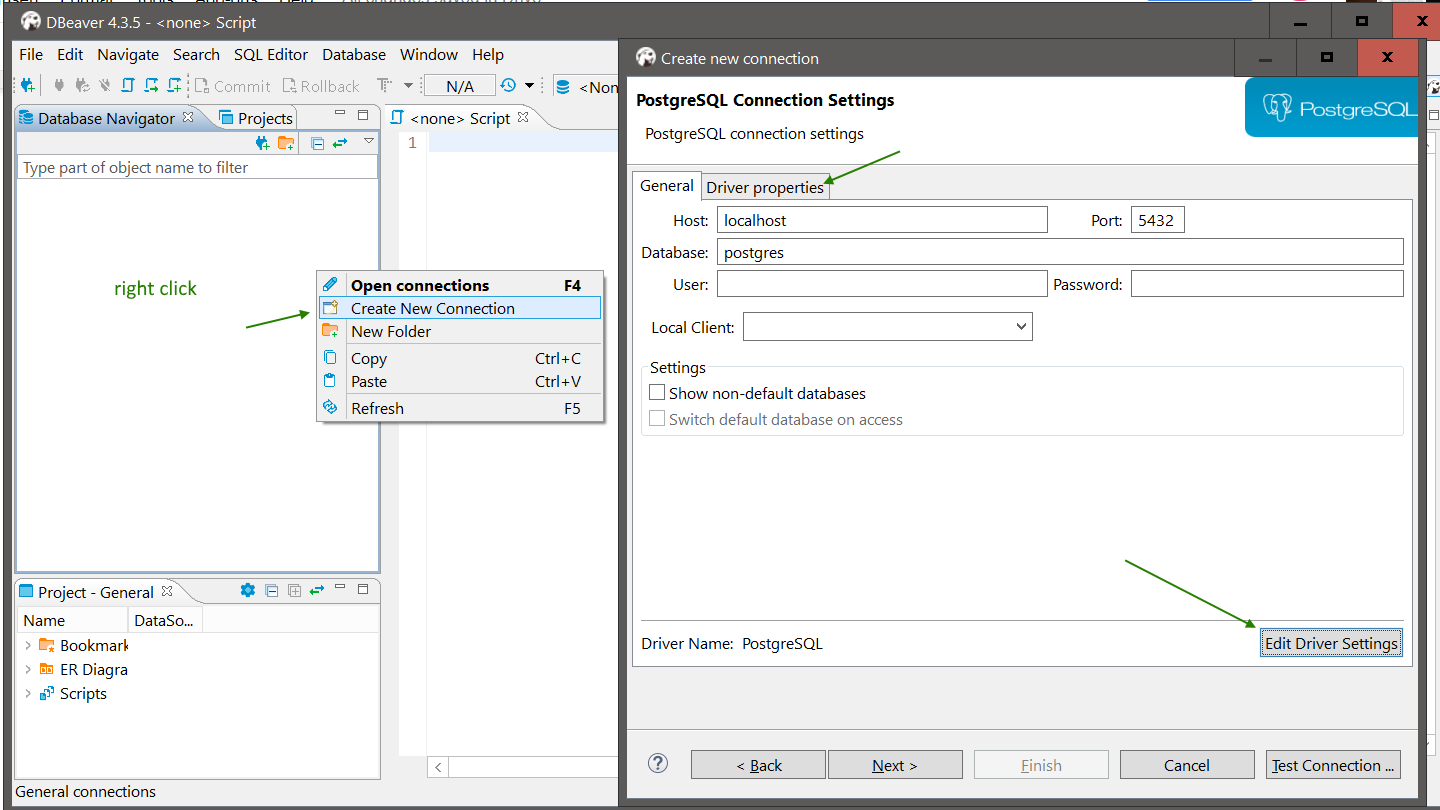Viewport: 1440px width, 810px height.
Task: Click the N/A transaction counter box
Action: pyautogui.click(x=459, y=86)
